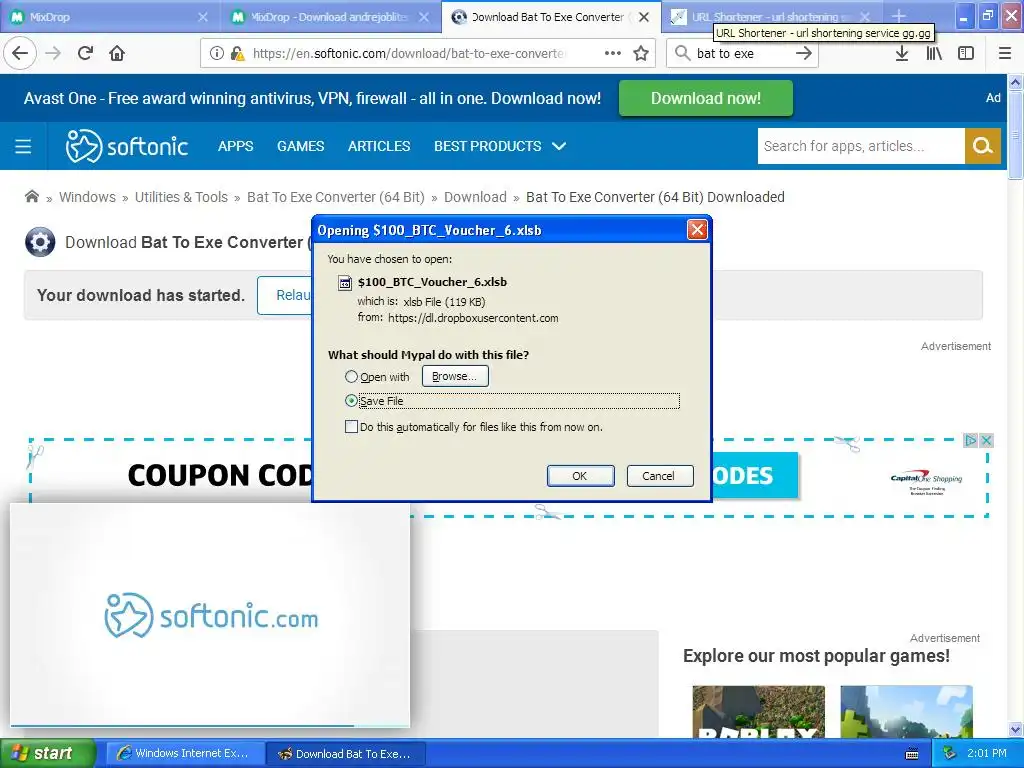Click the orange Softonic search button

pos(983,146)
